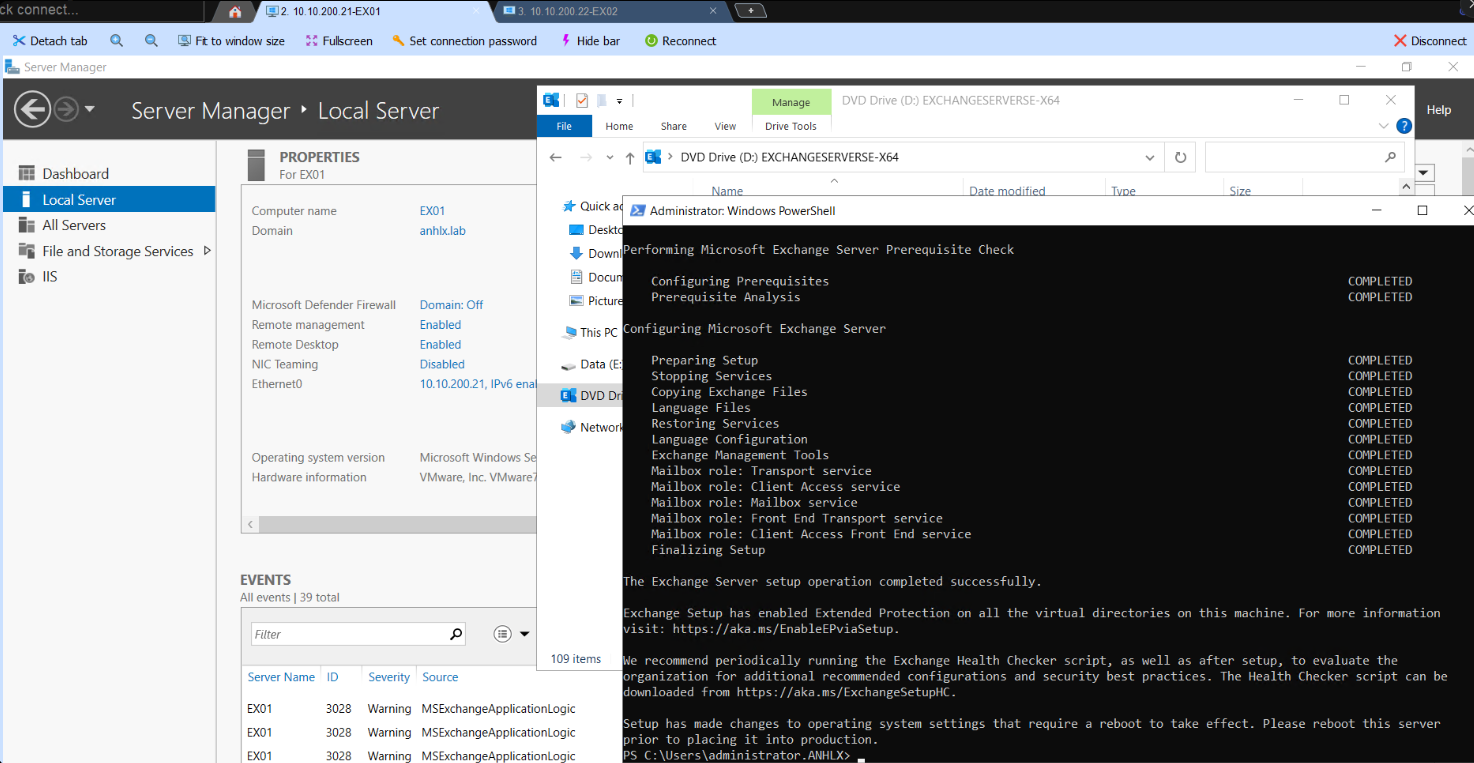Open the Share ribbon tab
Image resolution: width=1474 pixels, height=763 pixels.
[673, 126]
